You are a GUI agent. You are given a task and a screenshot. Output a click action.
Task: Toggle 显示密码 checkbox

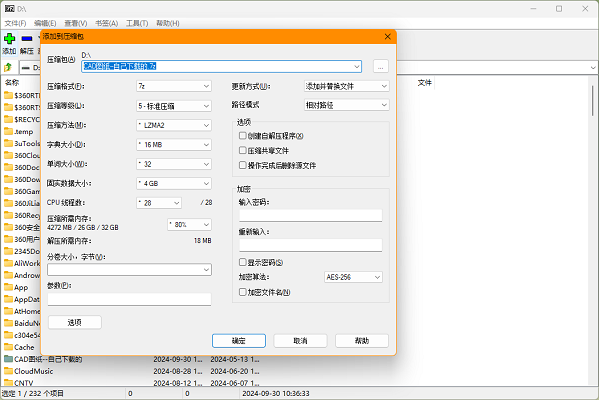pos(243,262)
